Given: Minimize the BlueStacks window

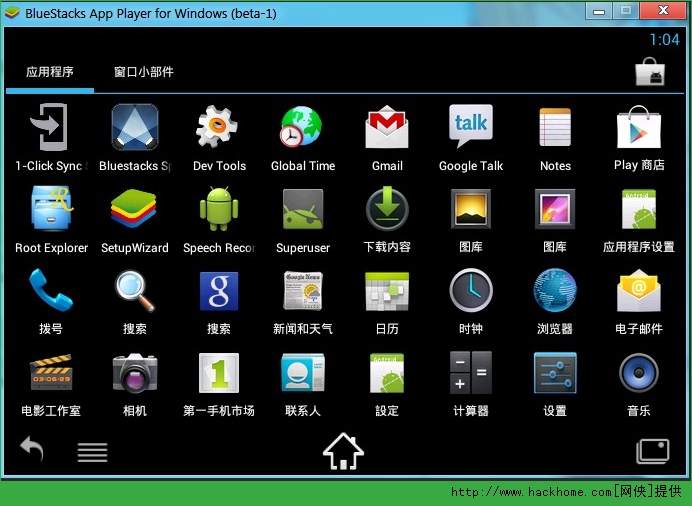Looking at the screenshot, I should coord(598,11).
